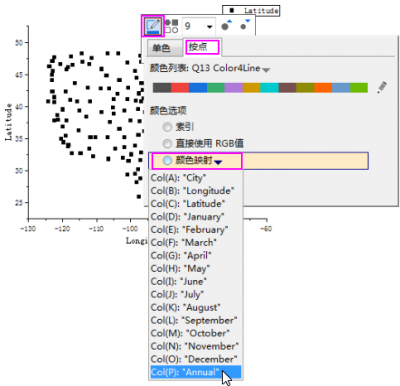Choose Col(P): "Annual" from the list
This screenshot has width=400, height=386.
[195, 372]
